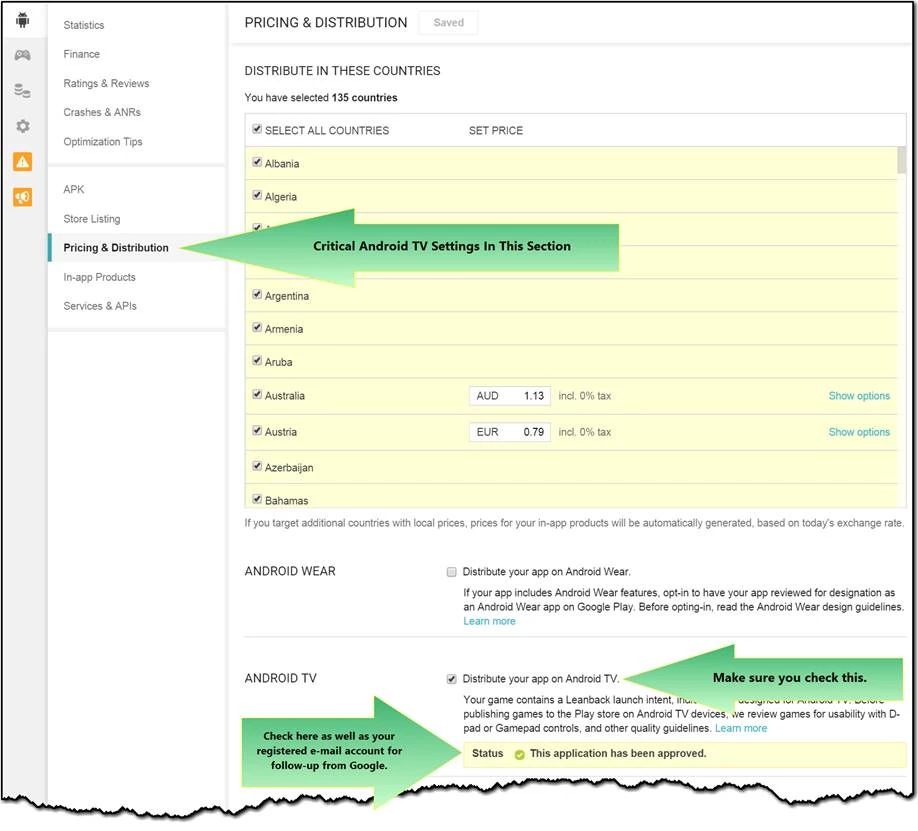Click the approved status green check icon

[519, 755]
